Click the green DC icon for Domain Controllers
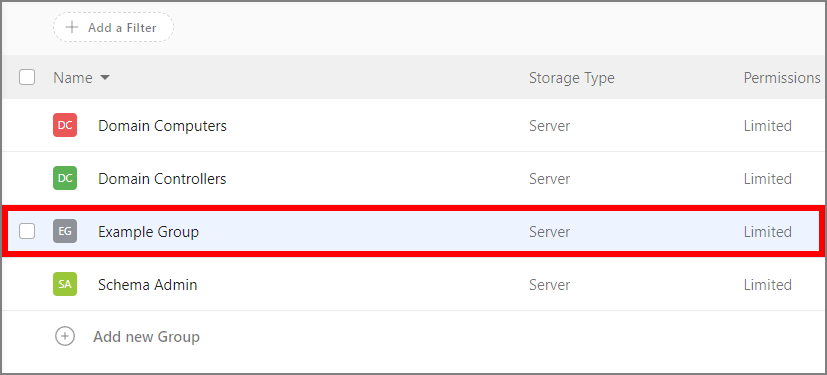 tap(65, 178)
